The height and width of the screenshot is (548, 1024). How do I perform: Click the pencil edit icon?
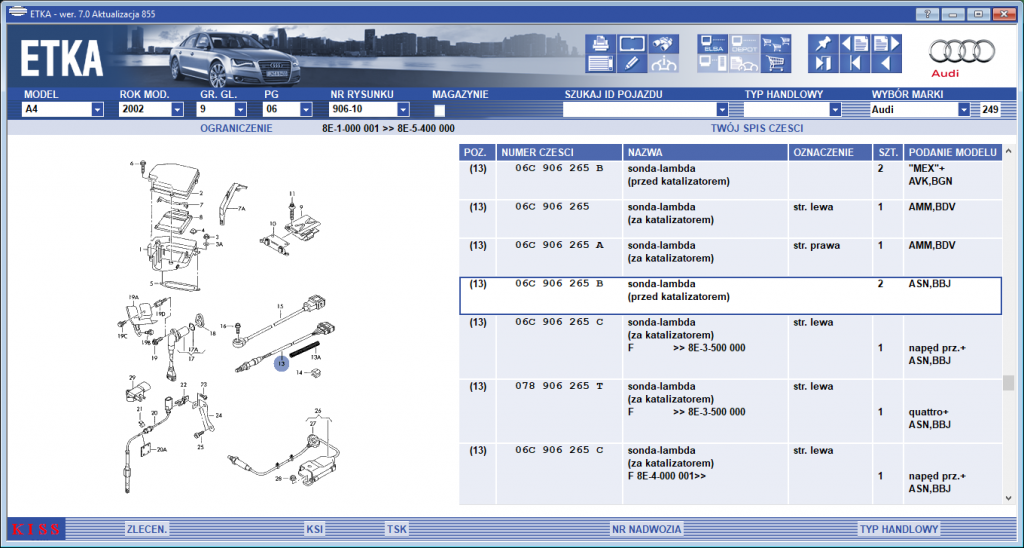632,63
